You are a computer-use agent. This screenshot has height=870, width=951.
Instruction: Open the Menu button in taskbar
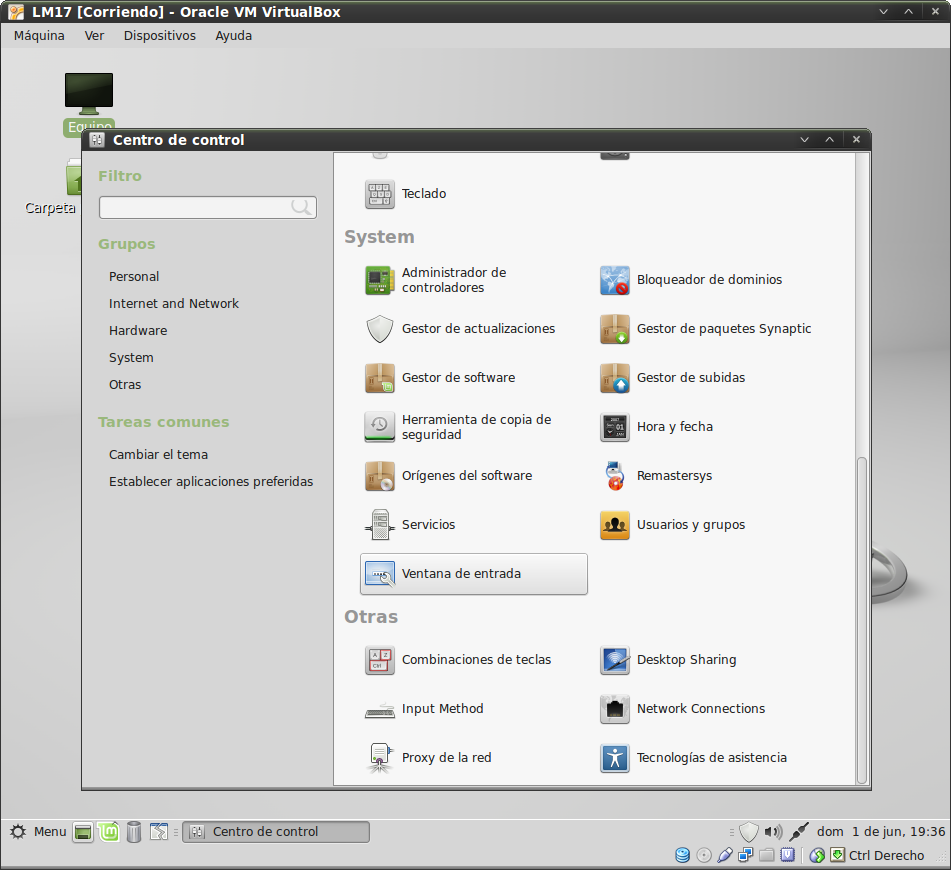tap(38, 832)
